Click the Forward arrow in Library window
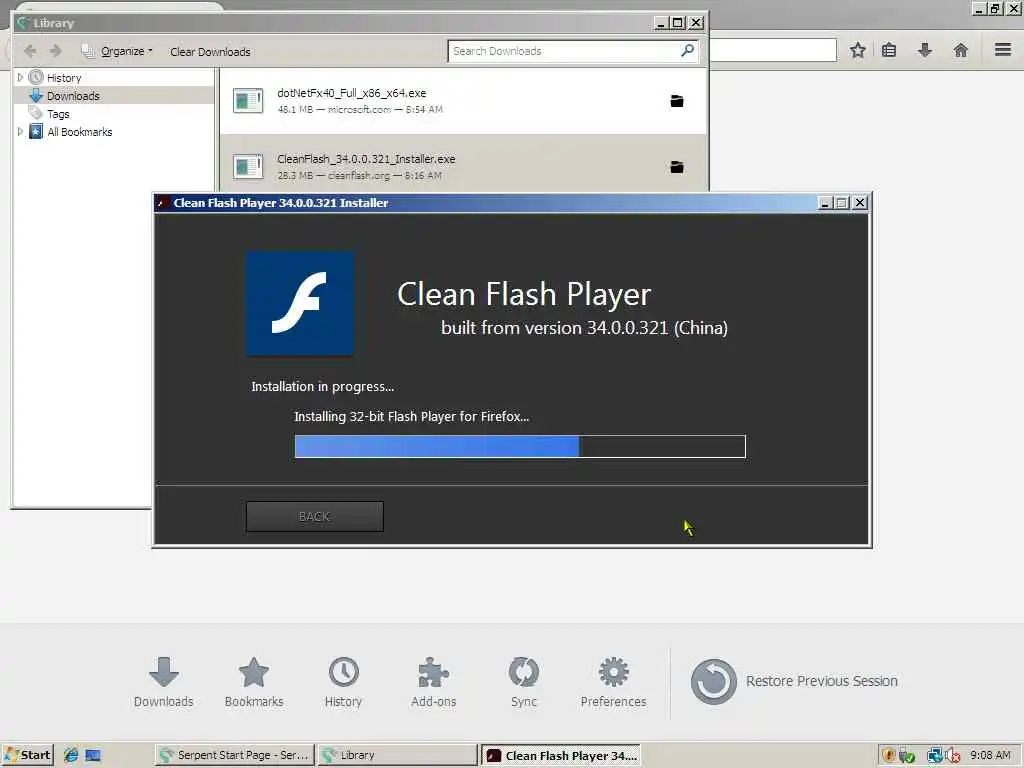1024x768 pixels. pos(56,51)
